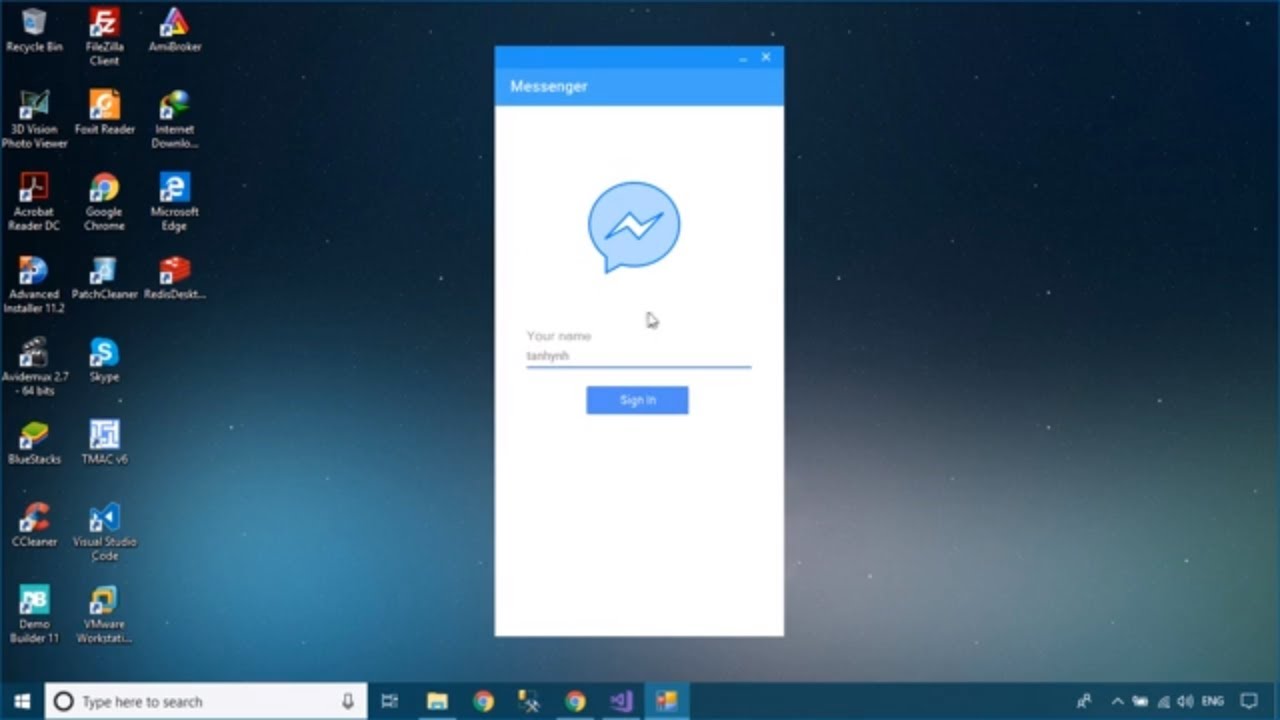1280x720 pixels.
Task: Select the Demo Builder 11 desktop icon
Action: (x=34, y=615)
